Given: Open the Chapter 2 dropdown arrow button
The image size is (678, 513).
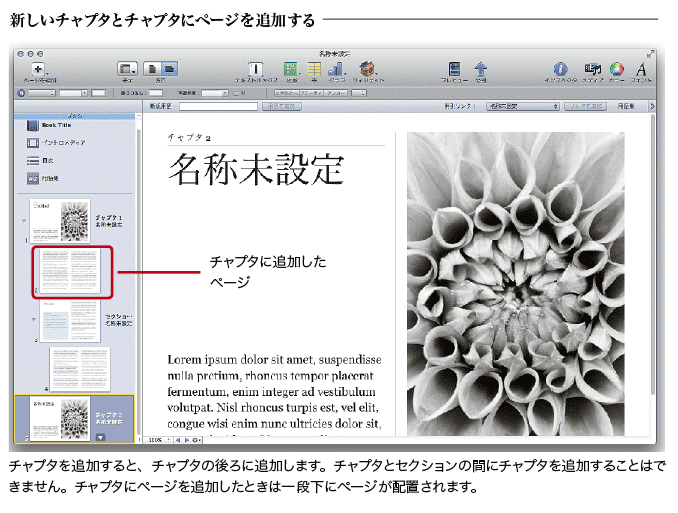Looking at the screenshot, I should coord(100,437).
